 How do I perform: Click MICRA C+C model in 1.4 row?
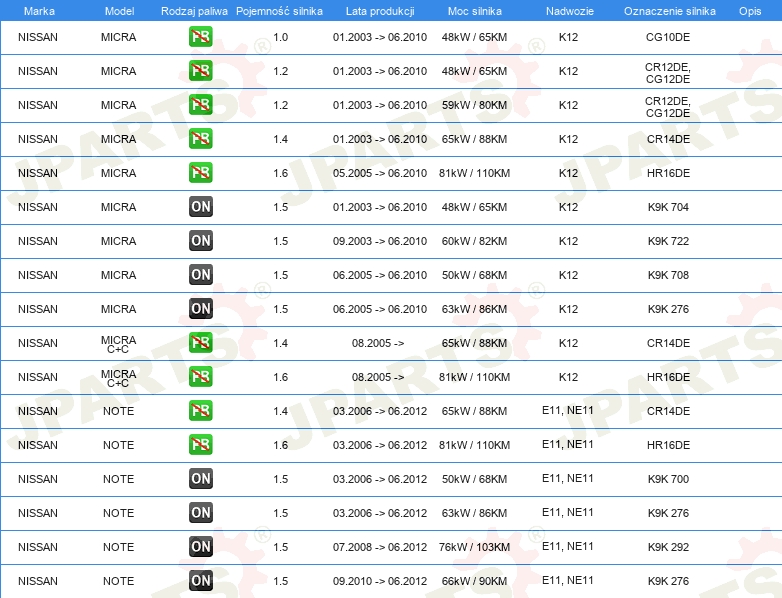tap(118, 344)
